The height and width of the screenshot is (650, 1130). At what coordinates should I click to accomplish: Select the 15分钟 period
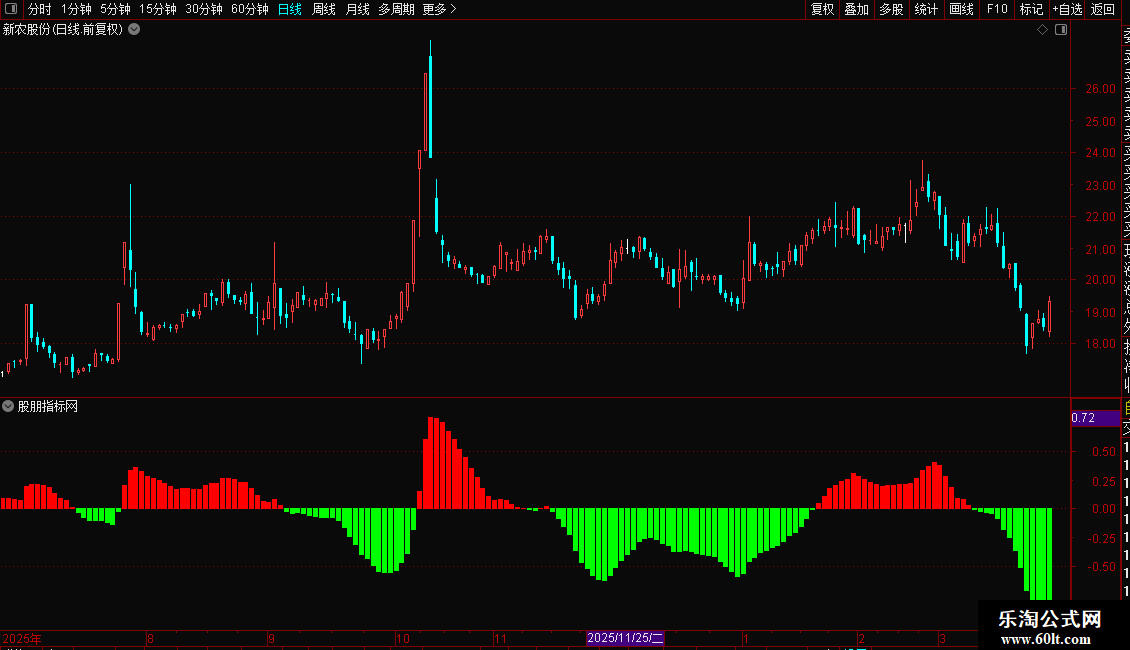point(158,9)
